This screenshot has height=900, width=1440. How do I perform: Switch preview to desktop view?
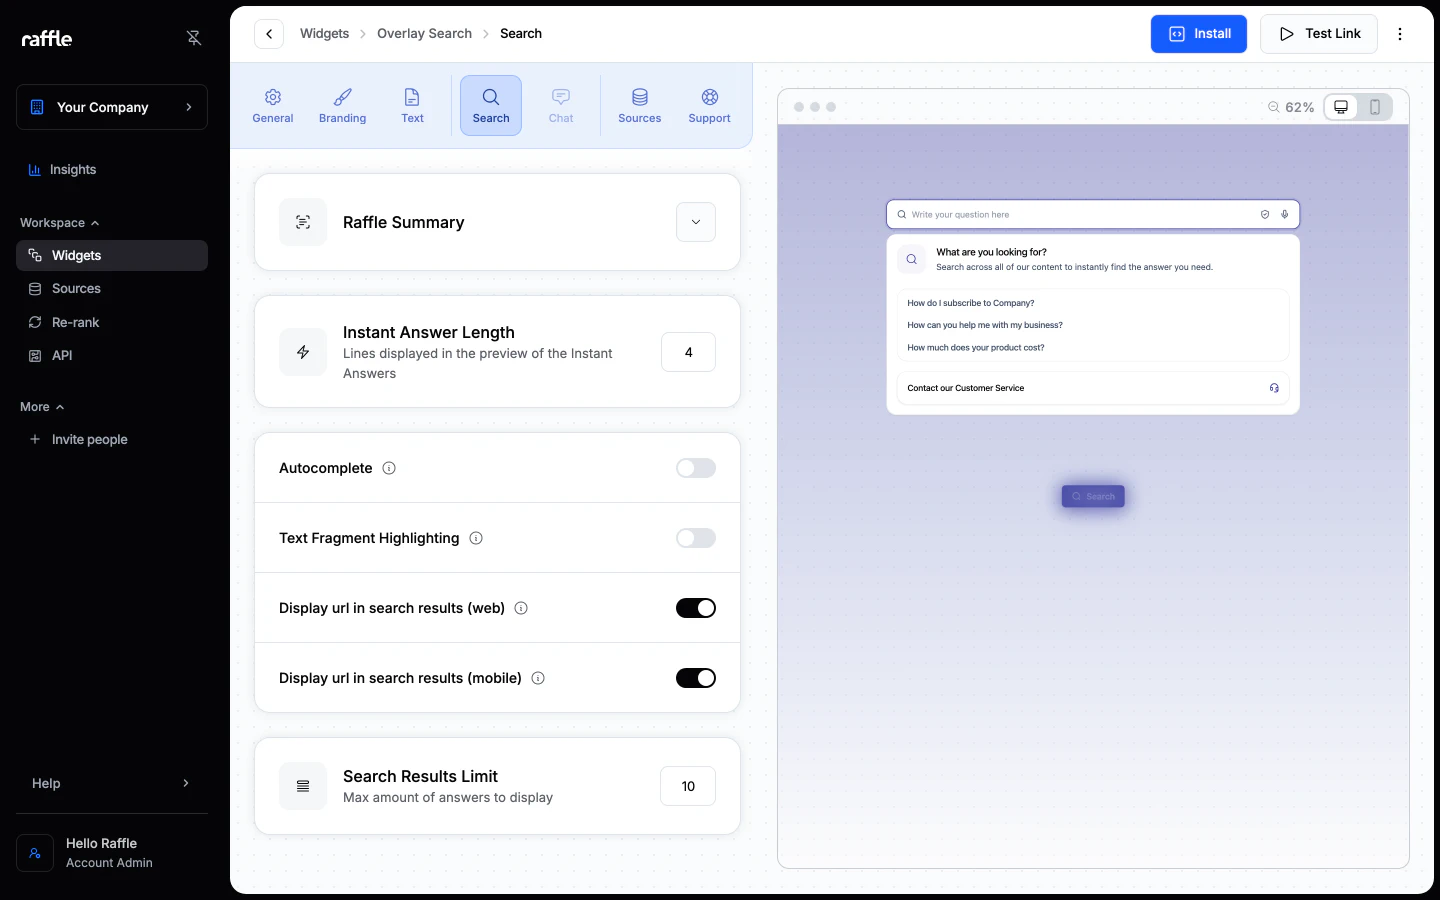tap(1341, 107)
